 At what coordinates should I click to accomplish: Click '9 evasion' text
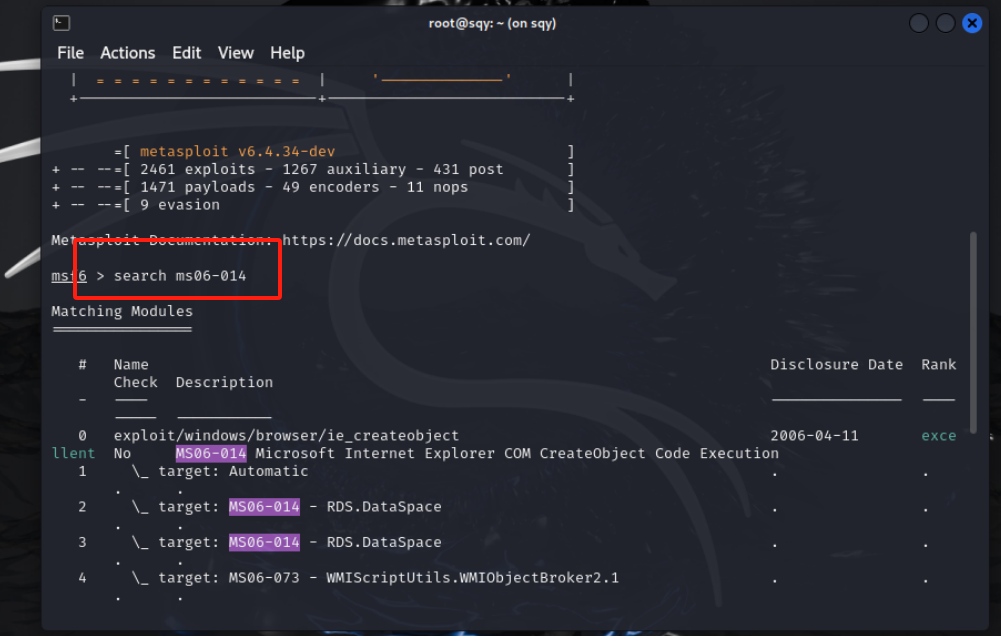tap(180, 205)
